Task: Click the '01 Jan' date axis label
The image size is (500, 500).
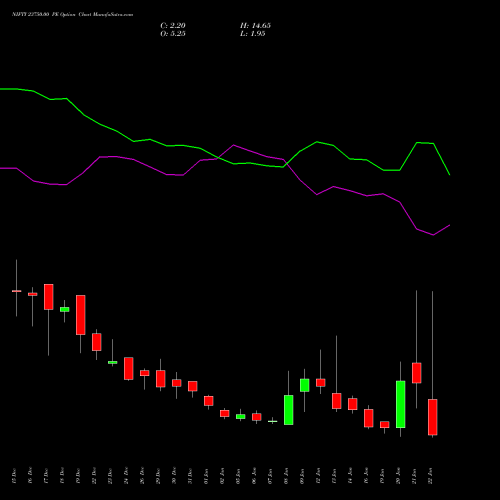Action: (206, 476)
